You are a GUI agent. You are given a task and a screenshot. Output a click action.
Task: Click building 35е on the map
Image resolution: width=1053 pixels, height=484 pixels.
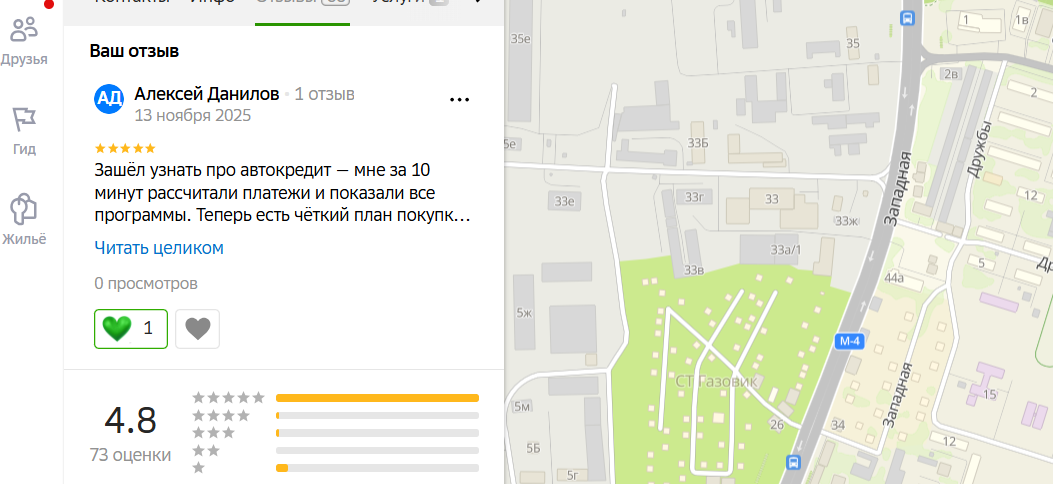point(521,39)
